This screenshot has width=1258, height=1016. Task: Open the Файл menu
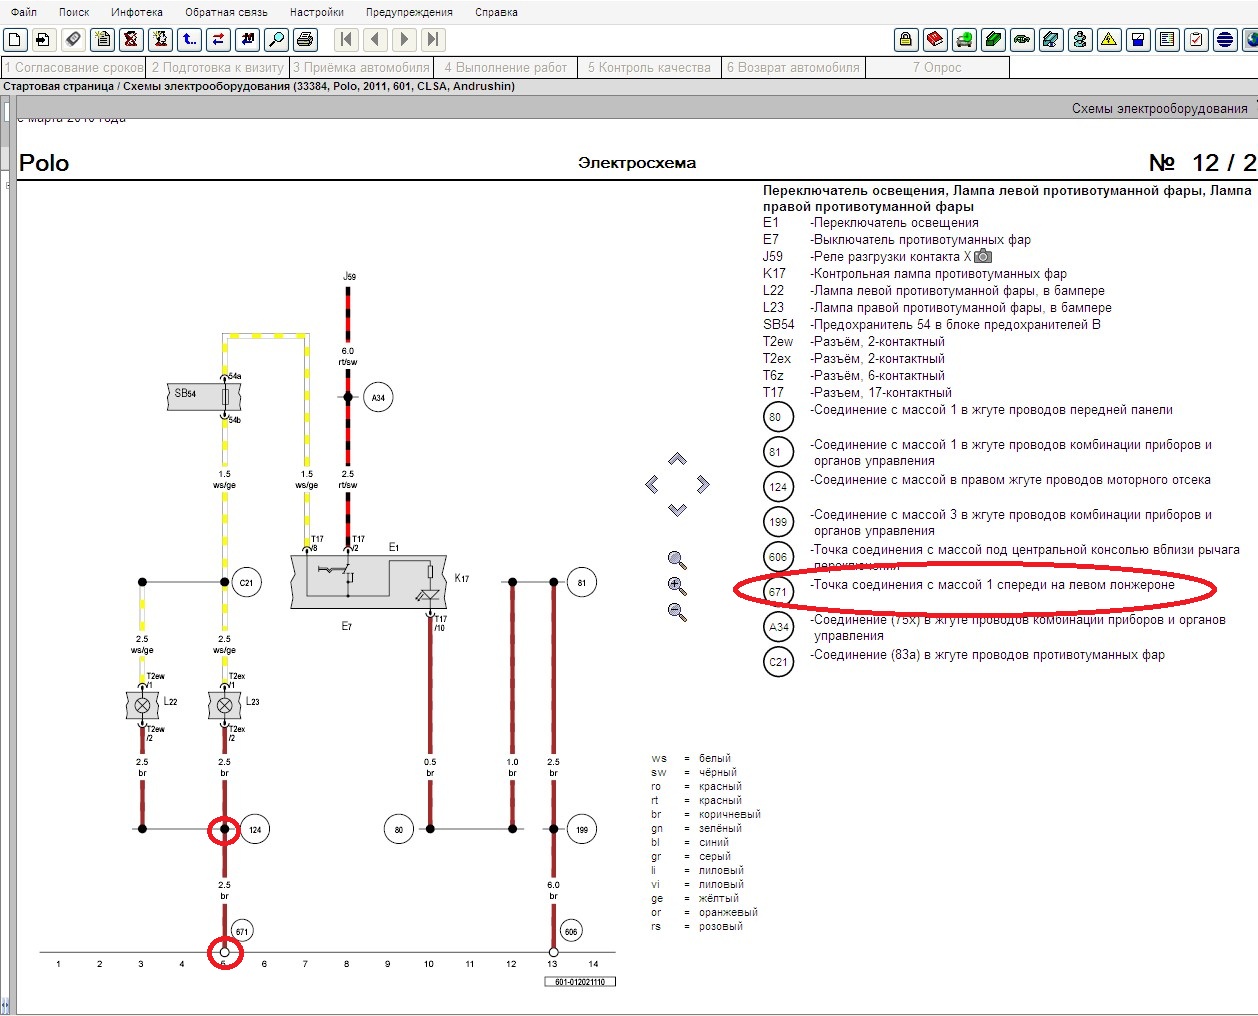24,12
